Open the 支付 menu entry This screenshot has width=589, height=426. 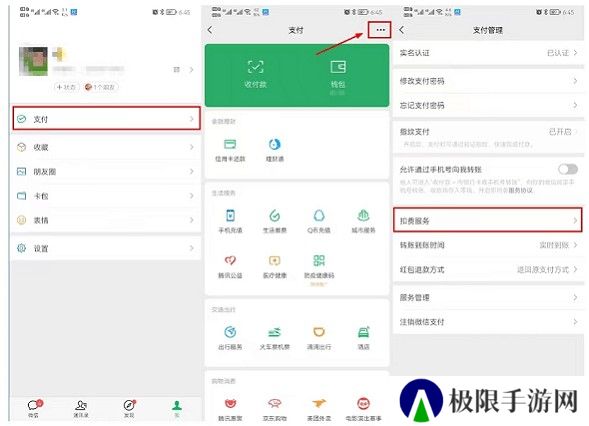click(107, 119)
